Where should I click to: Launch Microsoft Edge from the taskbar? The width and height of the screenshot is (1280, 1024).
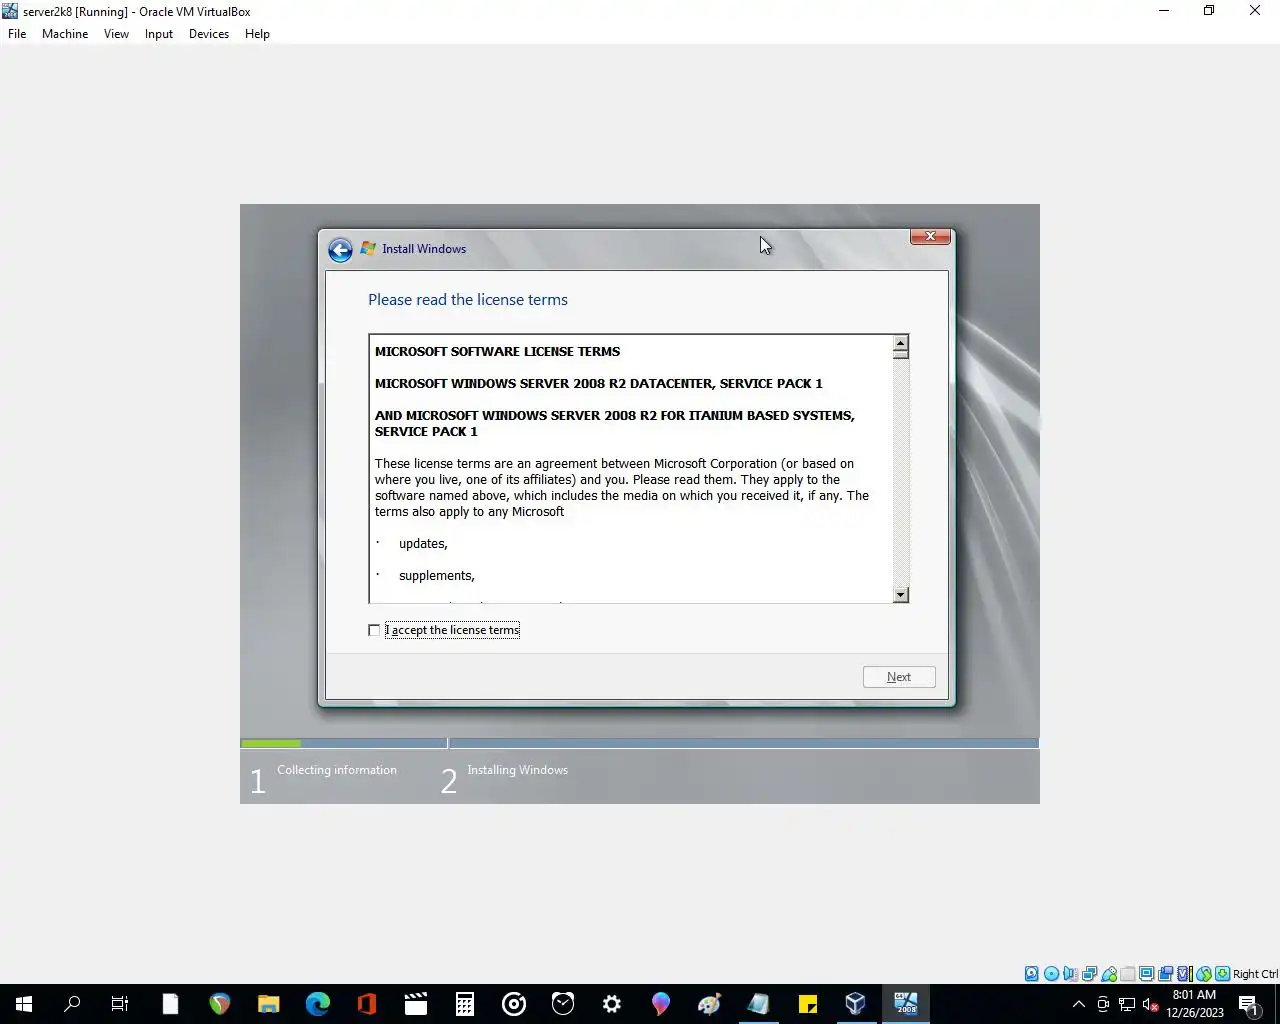[x=318, y=1004]
